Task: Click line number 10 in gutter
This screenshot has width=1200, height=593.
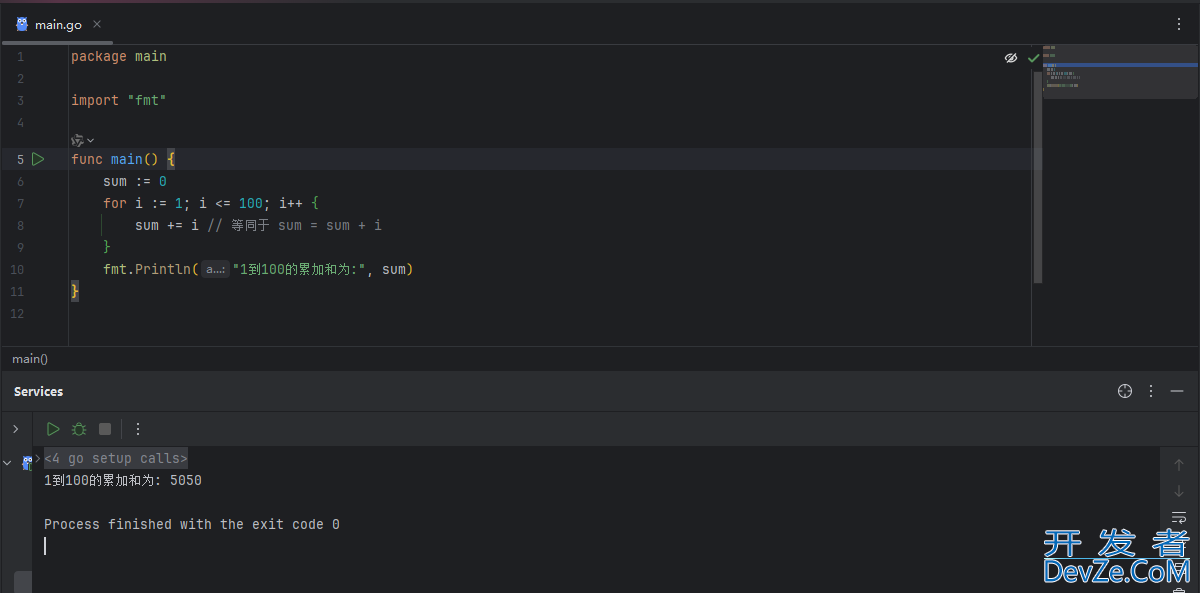Action: 17,269
